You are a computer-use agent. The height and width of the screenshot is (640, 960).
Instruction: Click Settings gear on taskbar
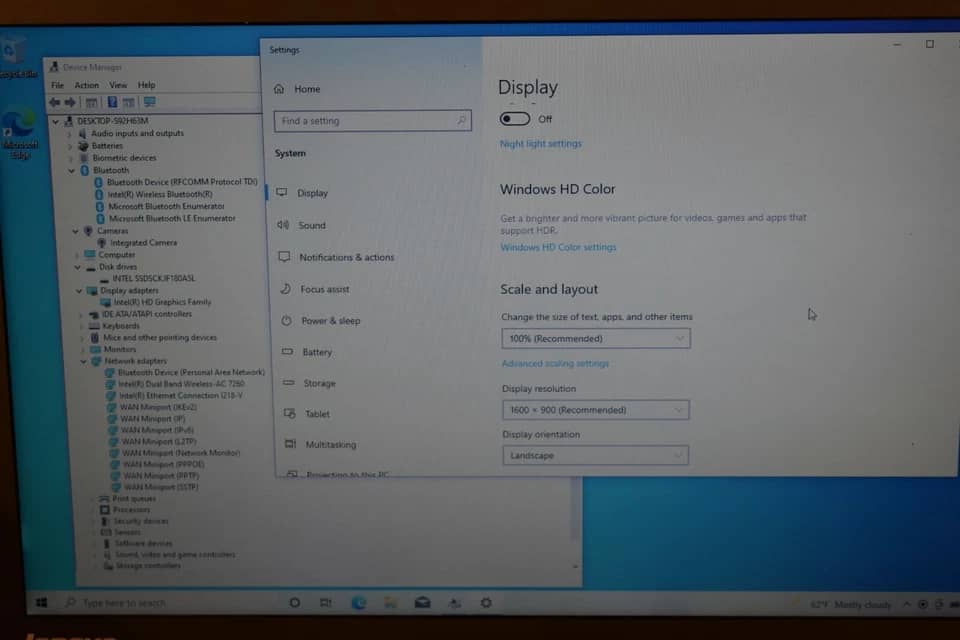tap(486, 603)
